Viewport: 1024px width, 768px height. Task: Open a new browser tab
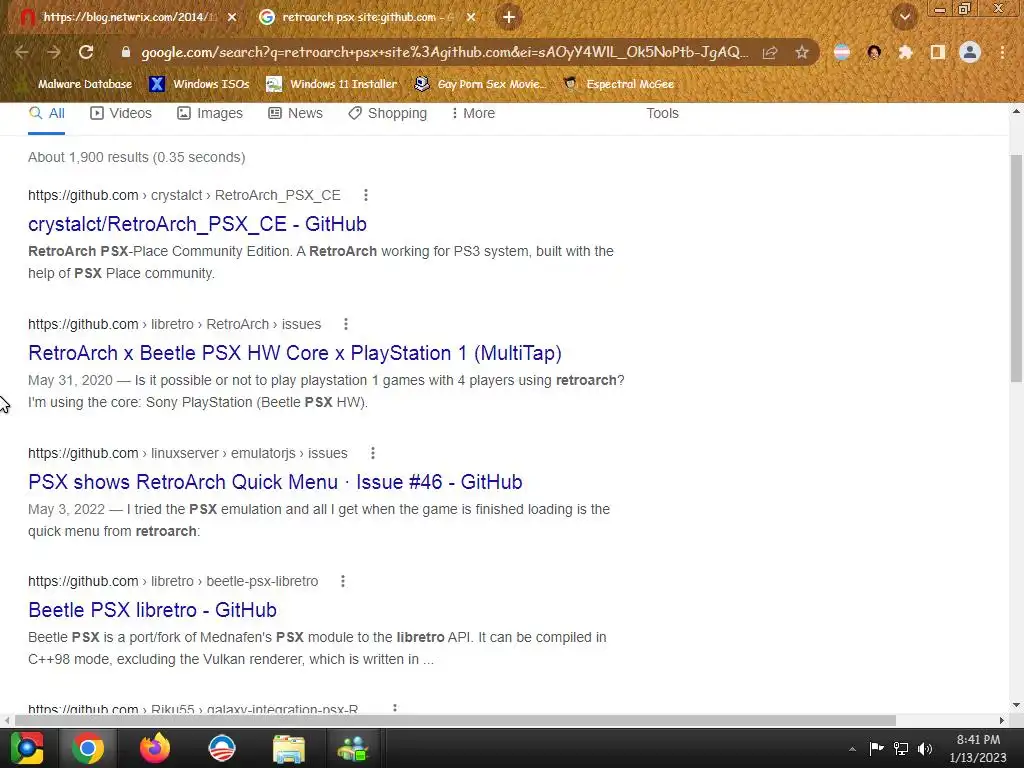(509, 17)
